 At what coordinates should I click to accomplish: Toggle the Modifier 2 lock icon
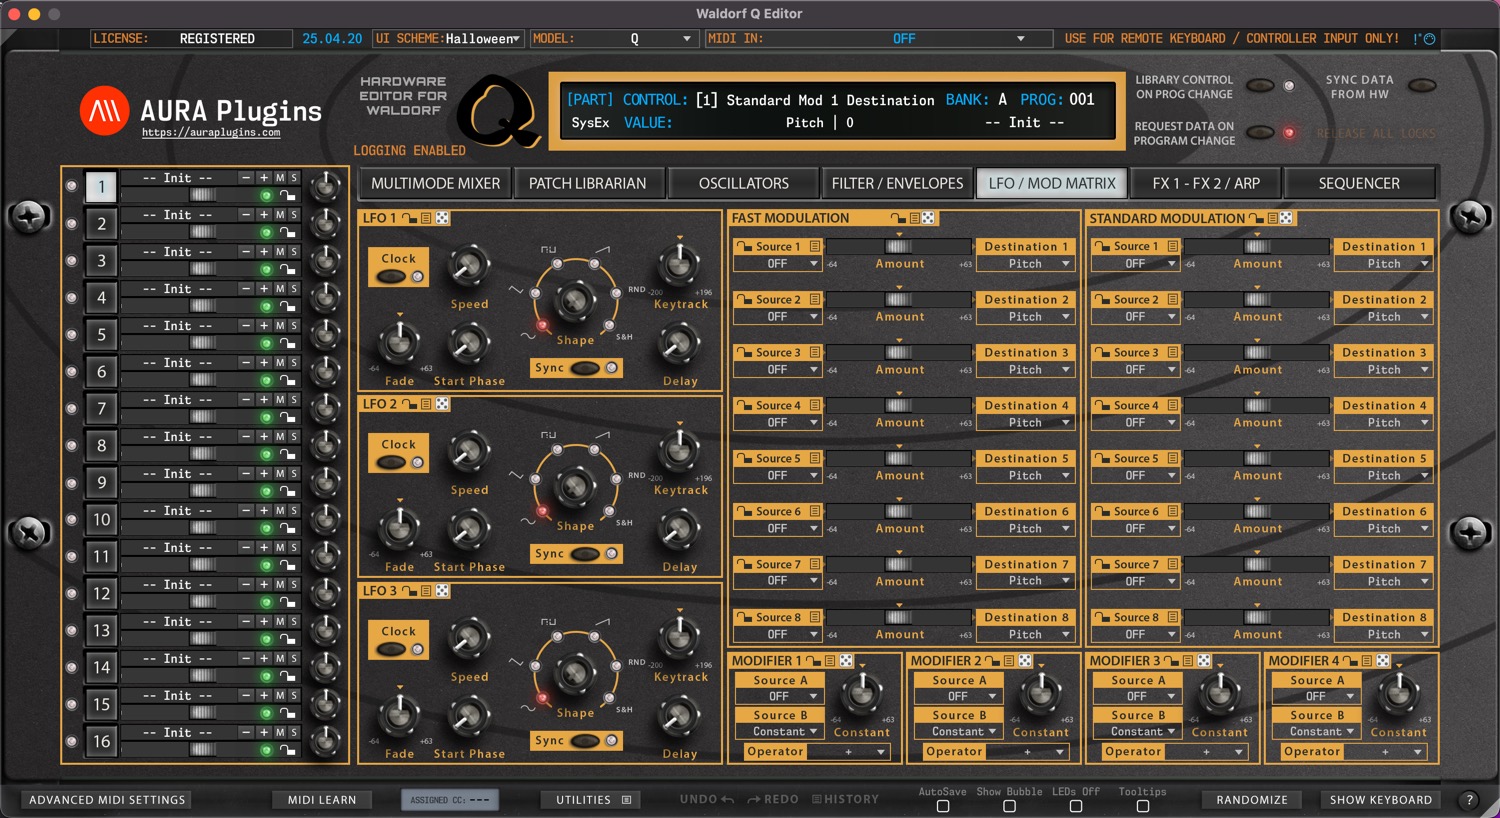992,661
